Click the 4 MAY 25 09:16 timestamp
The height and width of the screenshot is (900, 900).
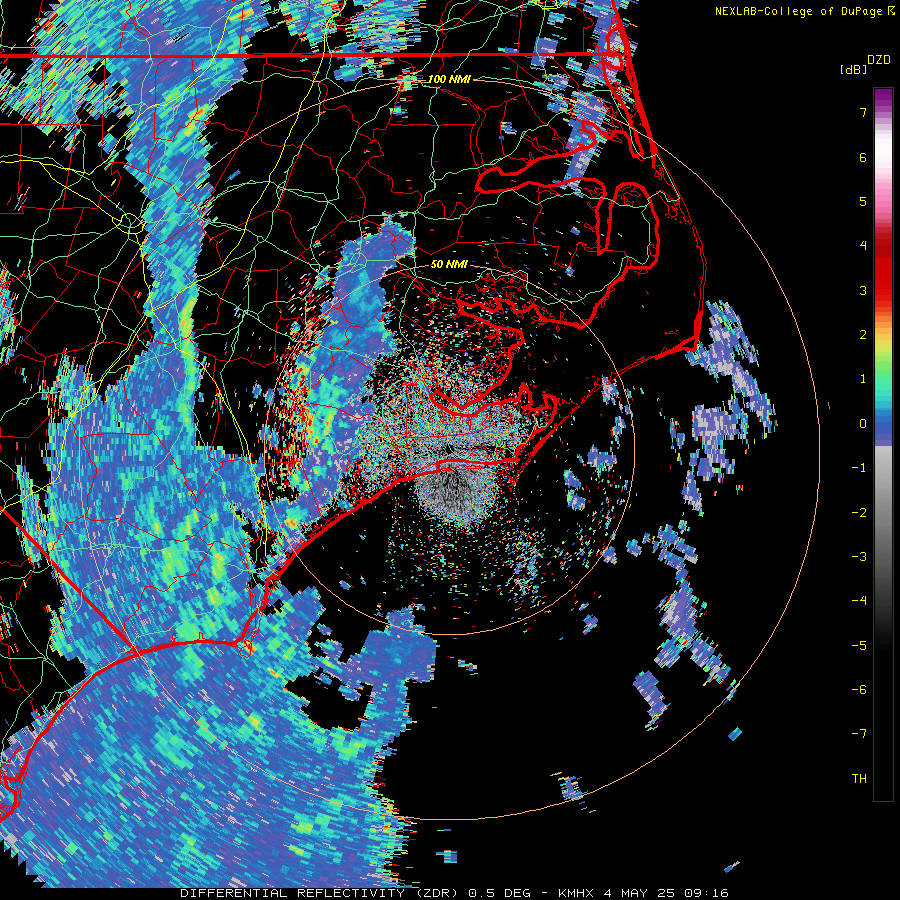point(666,893)
